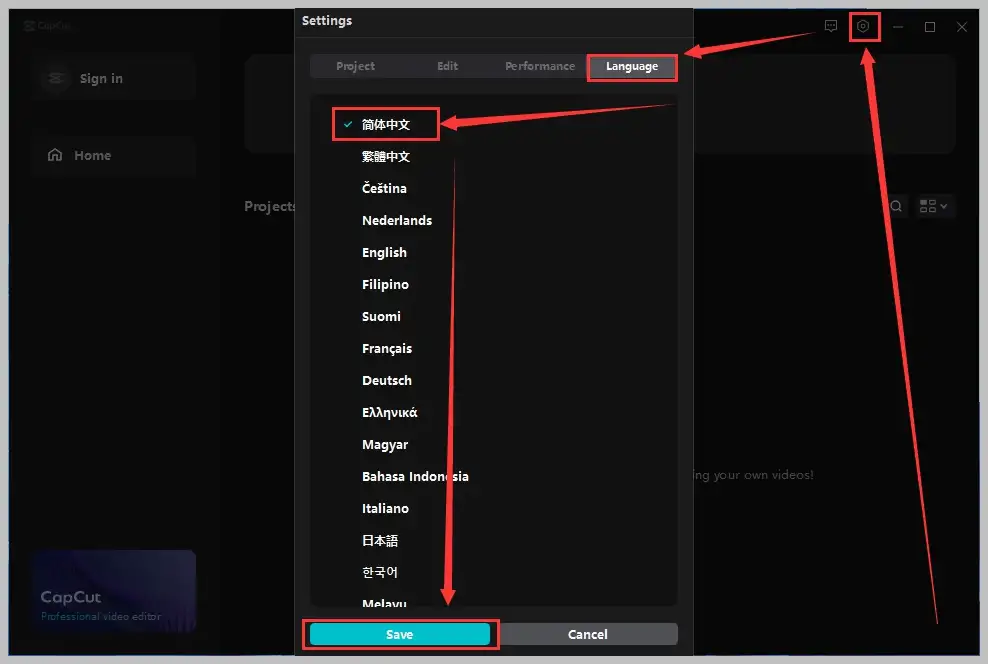Open the CapCut settings gear icon
This screenshot has height=664, width=988.
pyautogui.click(x=863, y=26)
